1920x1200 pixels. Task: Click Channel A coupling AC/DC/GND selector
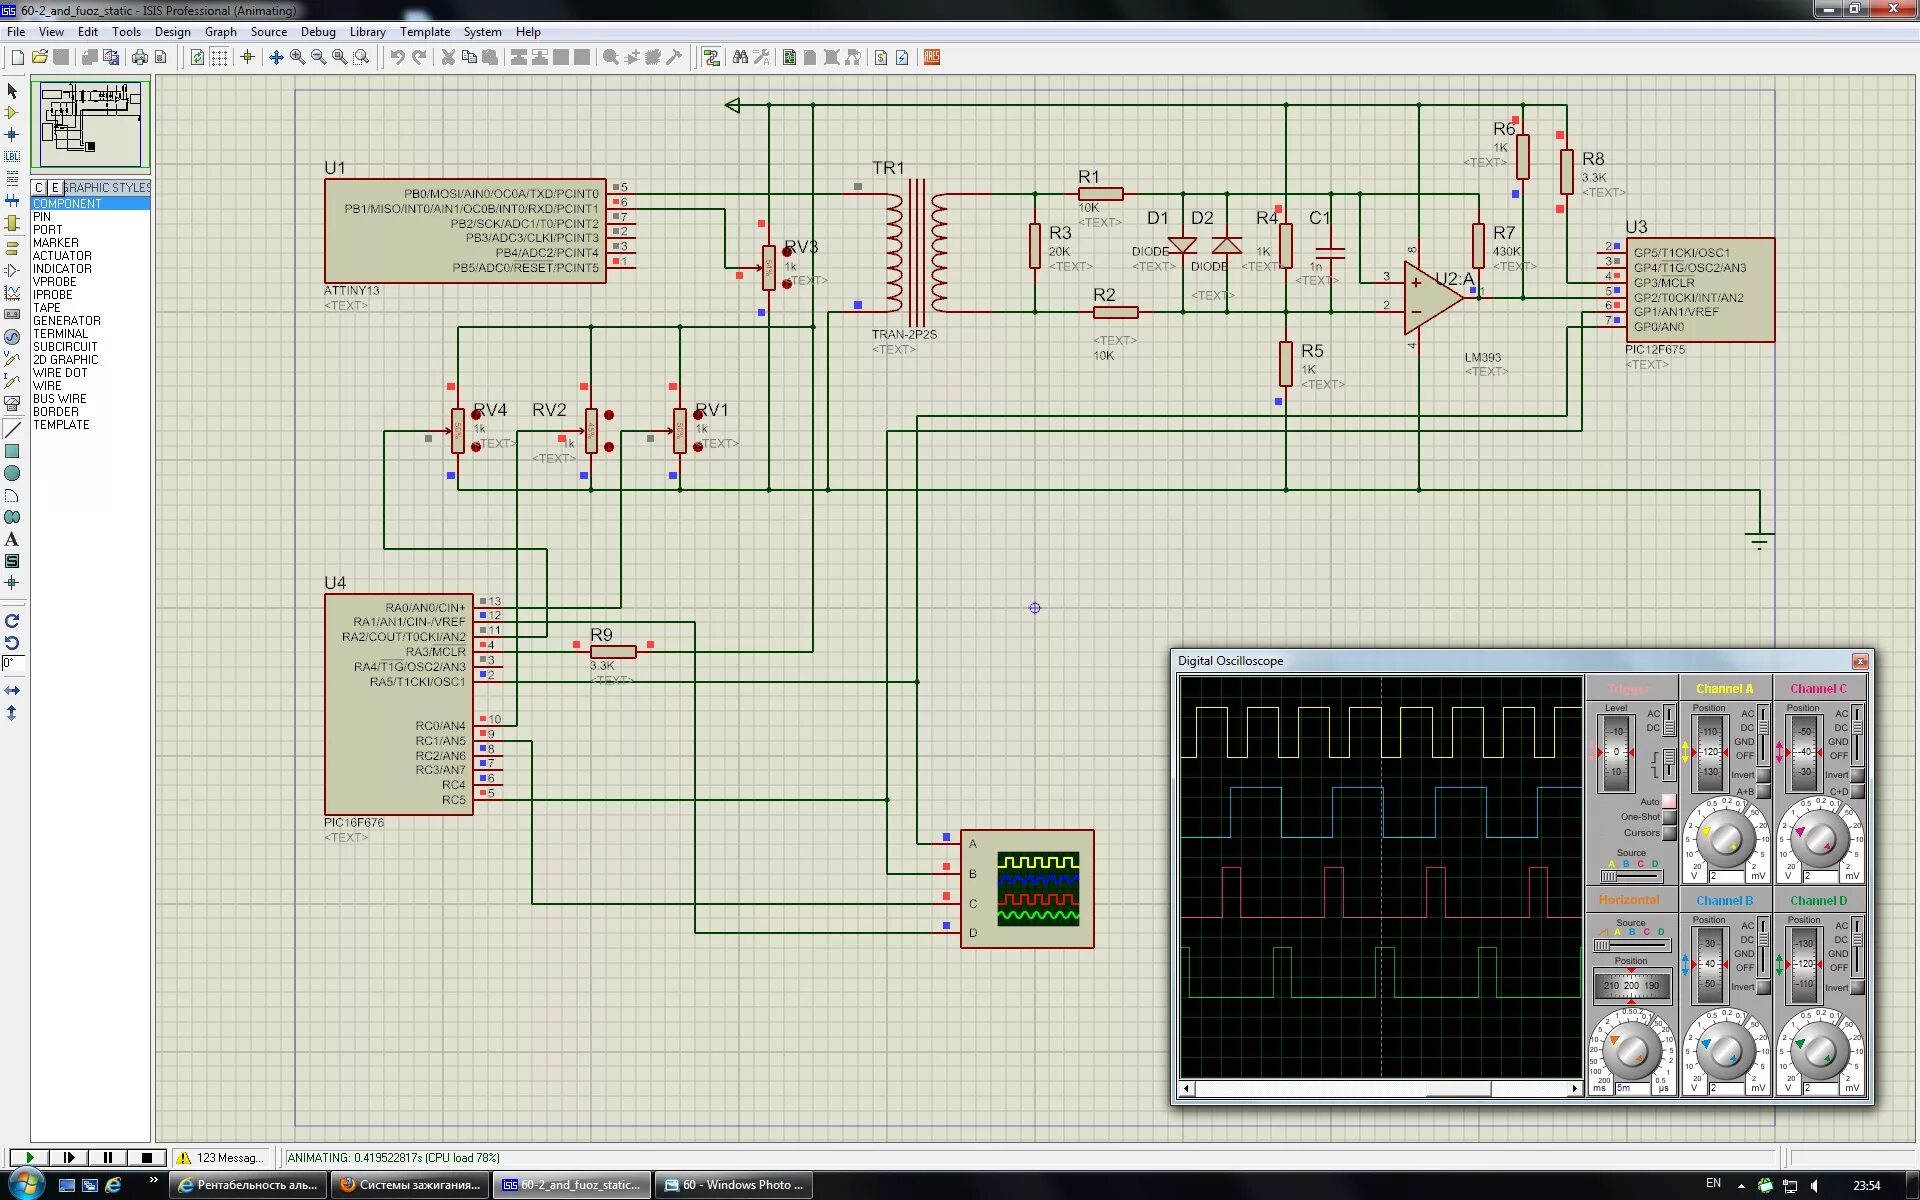pos(1764,734)
